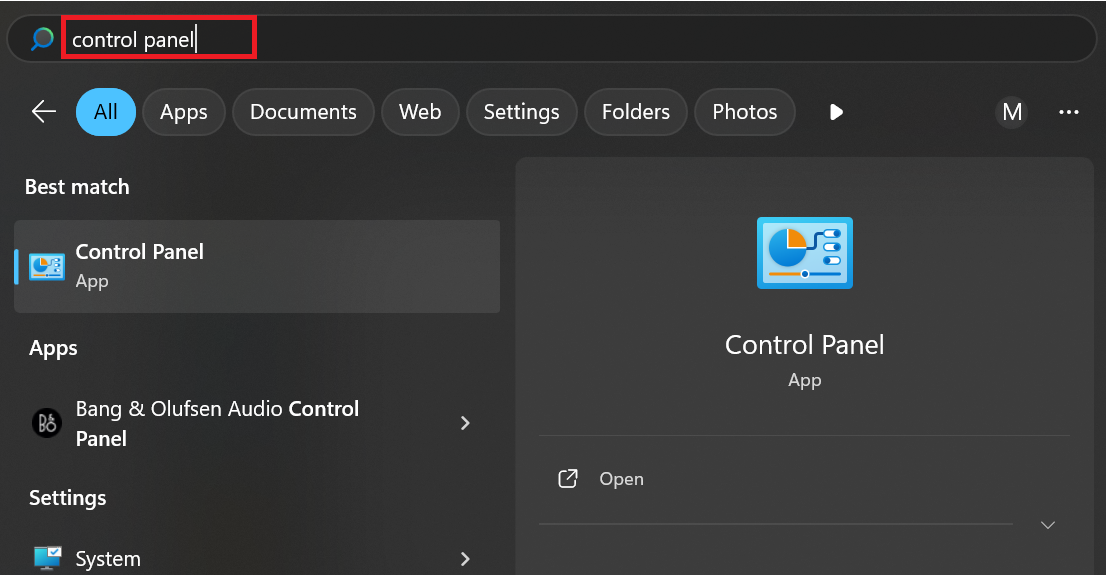The width and height of the screenshot is (1106, 575).
Task: Click the search magnifier icon
Action: click(x=42, y=39)
